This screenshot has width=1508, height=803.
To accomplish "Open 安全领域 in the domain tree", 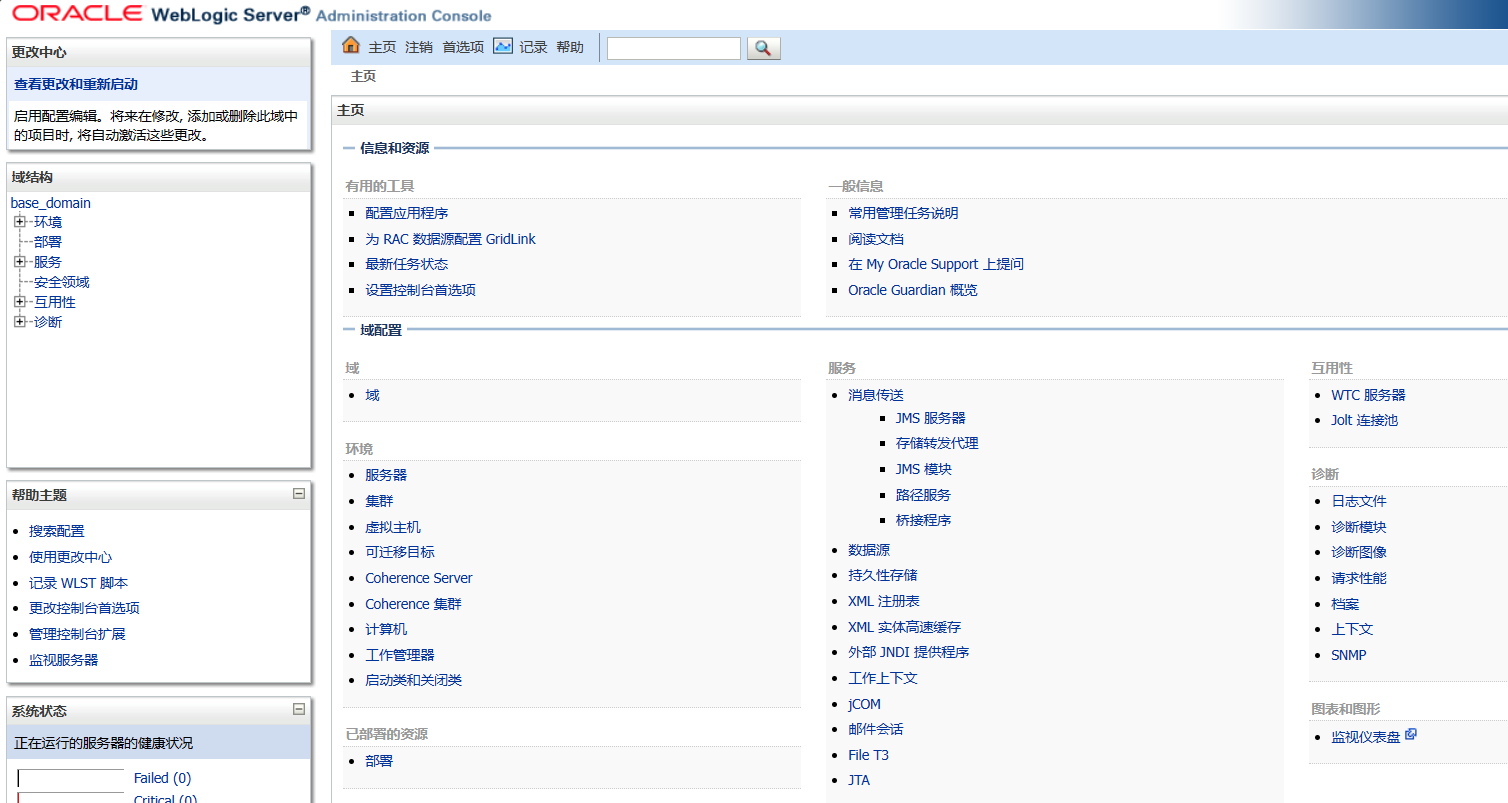I will click(x=62, y=282).
